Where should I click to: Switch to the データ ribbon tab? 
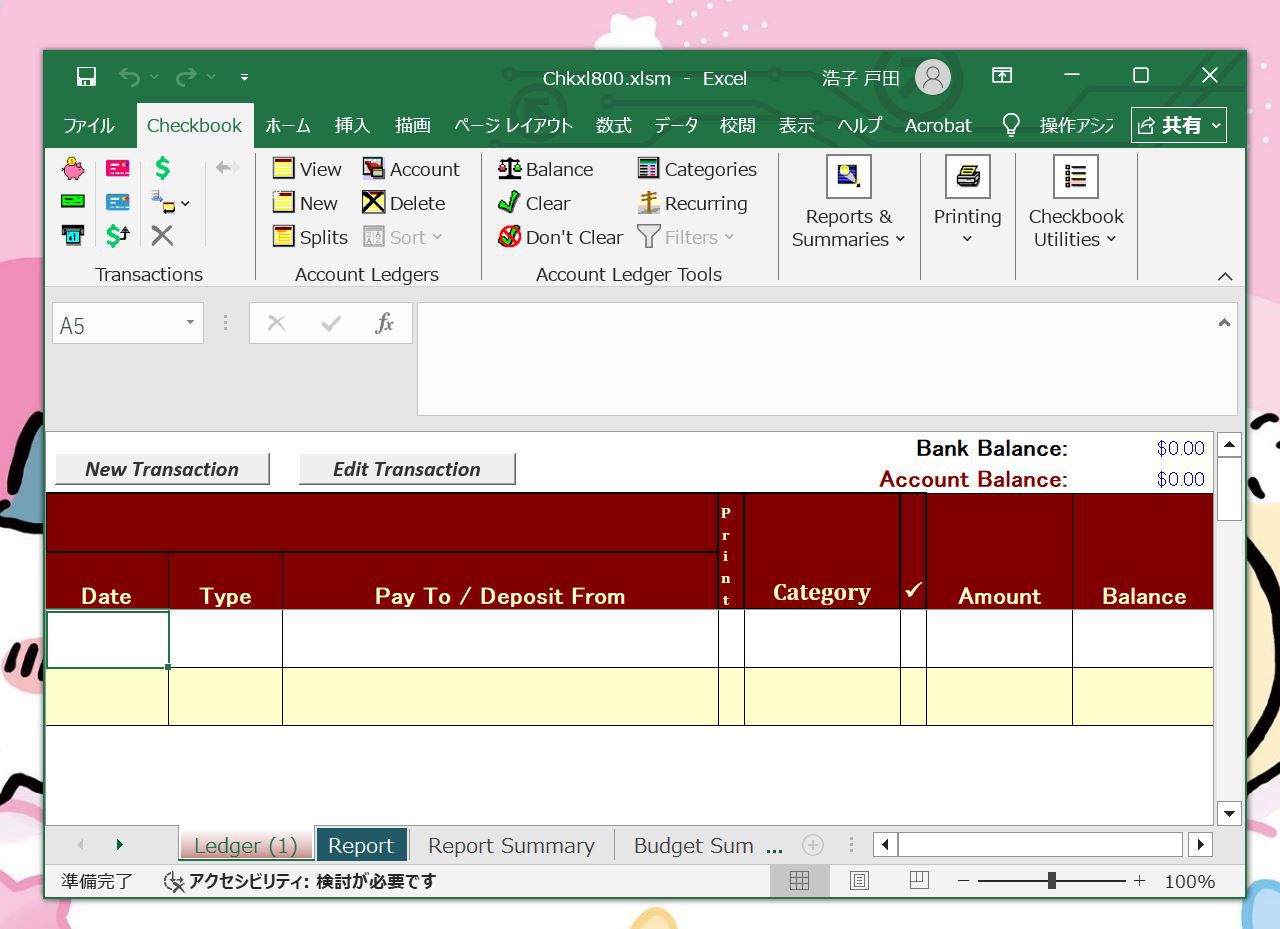[676, 125]
